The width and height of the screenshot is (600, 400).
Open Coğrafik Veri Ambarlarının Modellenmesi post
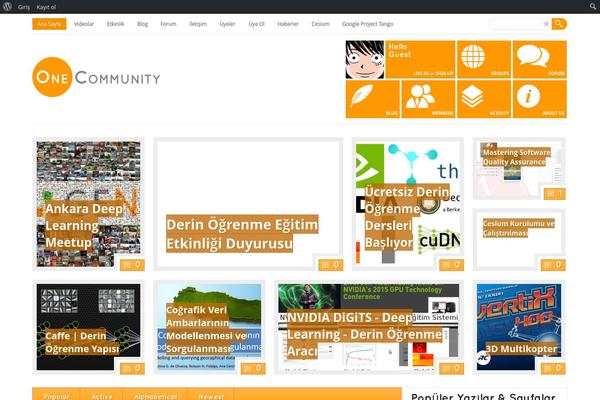coord(206,329)
